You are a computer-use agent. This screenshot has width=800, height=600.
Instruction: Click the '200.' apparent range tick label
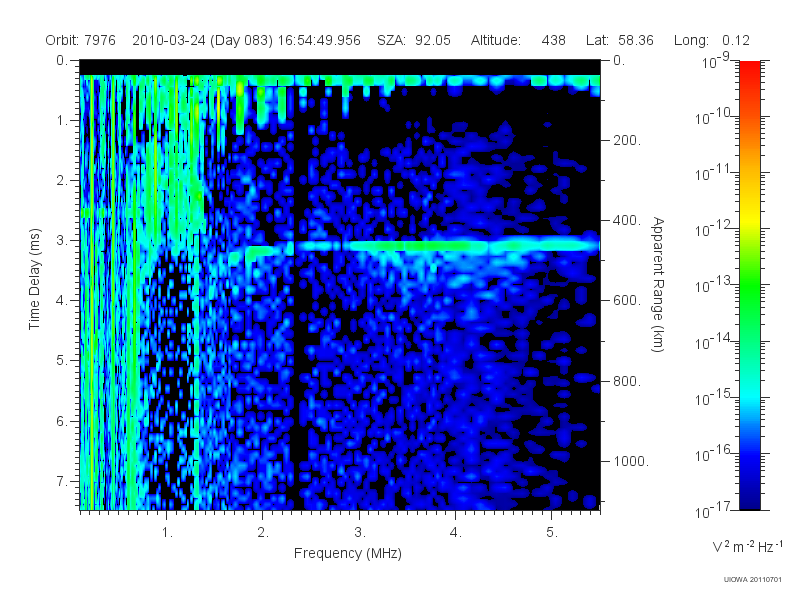tap(627, 140)
